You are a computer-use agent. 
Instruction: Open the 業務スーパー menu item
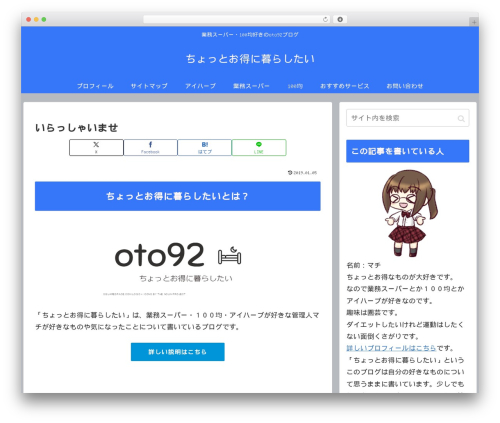[x=251, y=86]
